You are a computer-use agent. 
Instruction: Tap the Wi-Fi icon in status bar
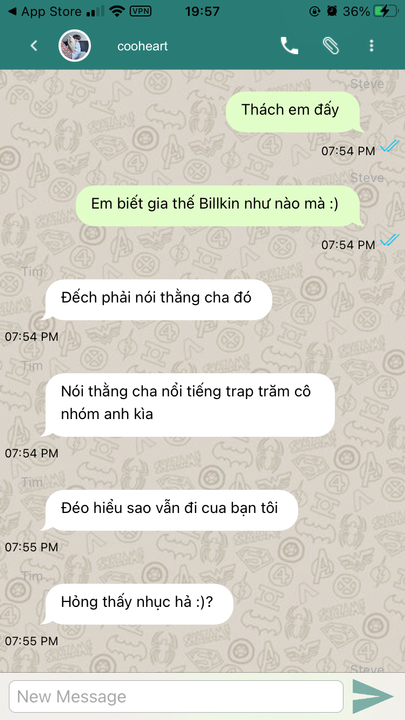pos(117,11)
